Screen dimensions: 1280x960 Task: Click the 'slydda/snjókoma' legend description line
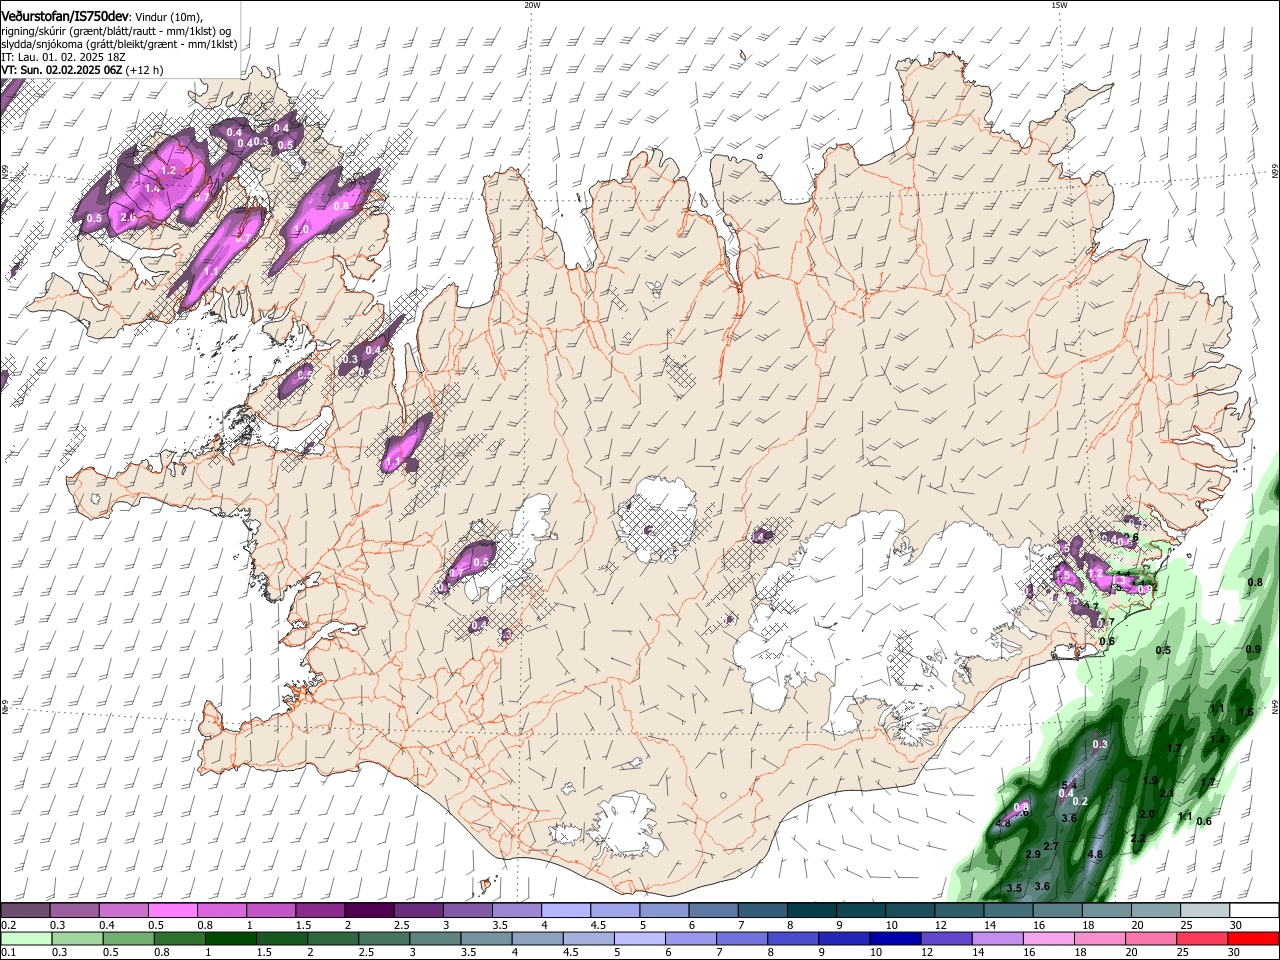point(119,44)
